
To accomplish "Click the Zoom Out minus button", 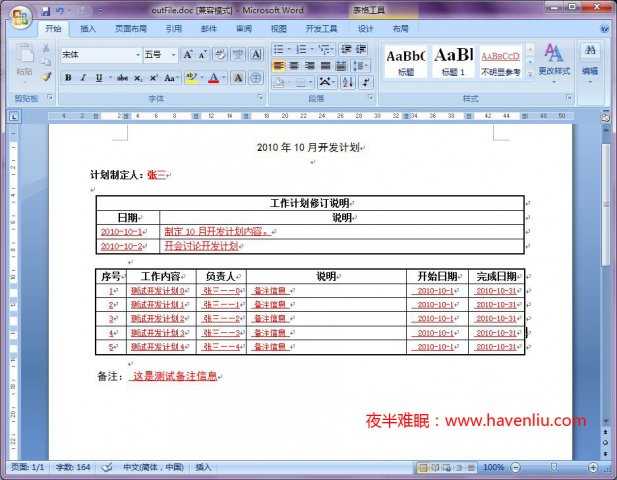I will (515, 467).
